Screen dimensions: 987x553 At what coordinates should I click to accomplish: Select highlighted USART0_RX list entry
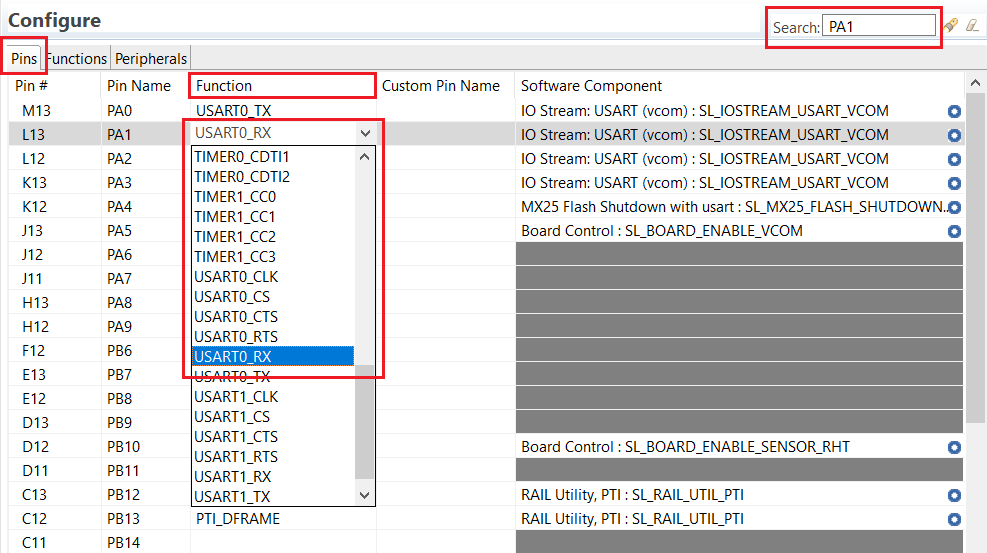coord(273,357)
